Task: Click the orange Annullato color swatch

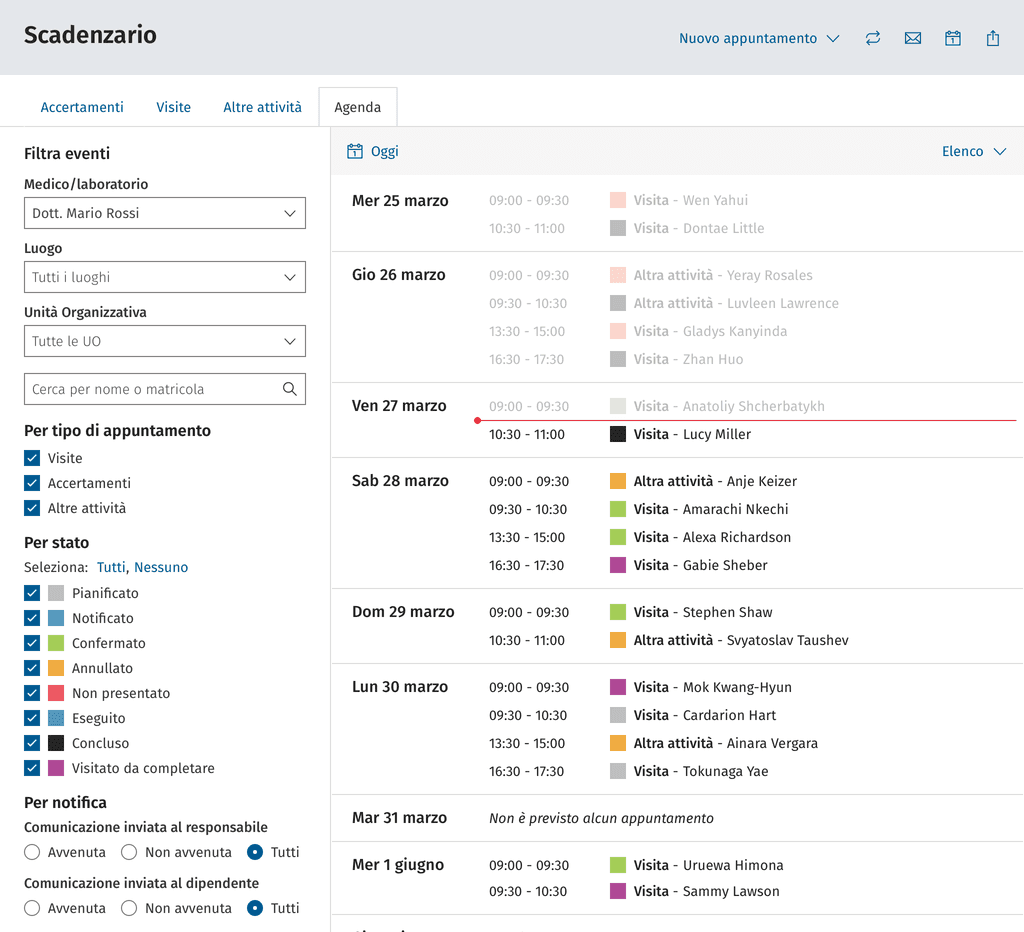Action: (56, 667)
